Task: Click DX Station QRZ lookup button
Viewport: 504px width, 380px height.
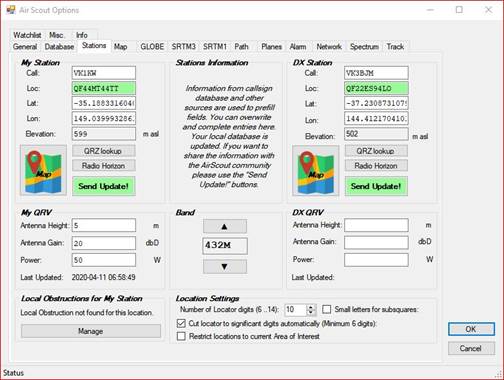Action: (x=376, y=151)
